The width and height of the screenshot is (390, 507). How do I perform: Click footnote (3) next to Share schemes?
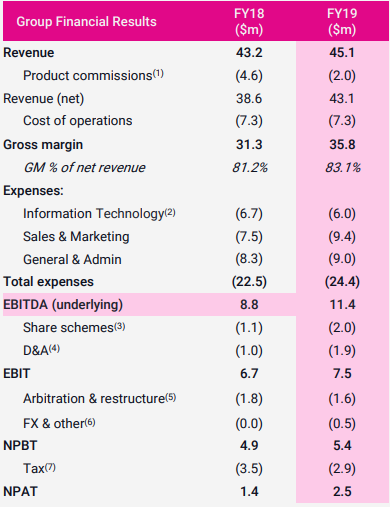120,326
